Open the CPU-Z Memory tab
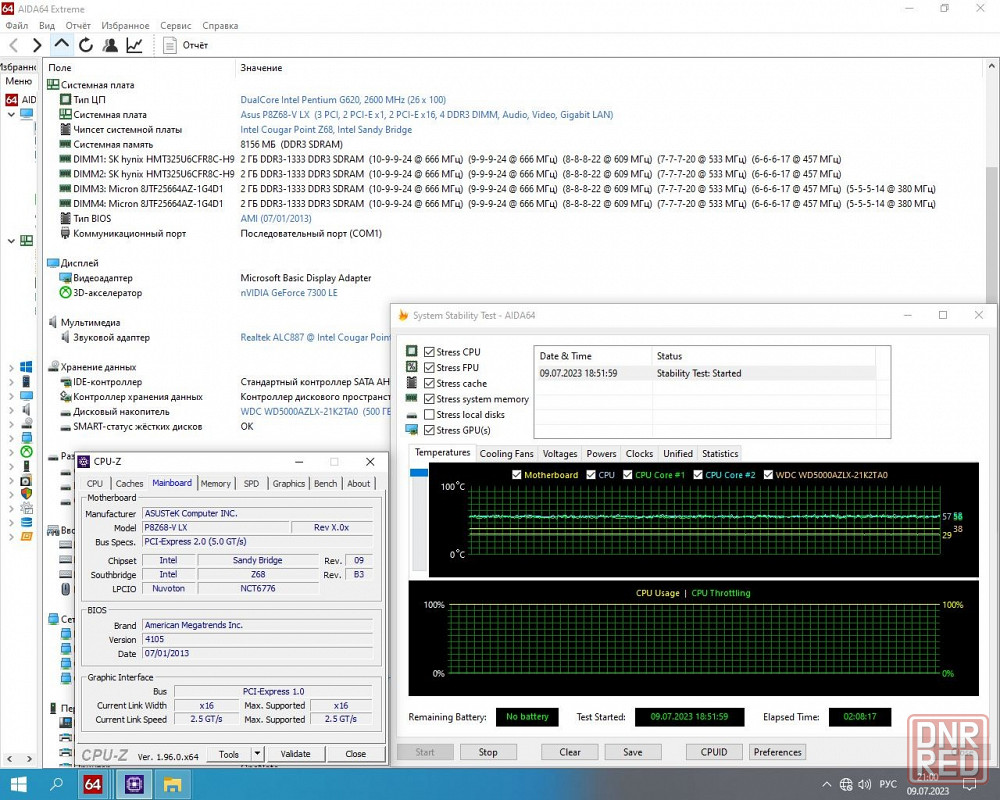This screenshot has width=1000, height=800. point(216,484)
